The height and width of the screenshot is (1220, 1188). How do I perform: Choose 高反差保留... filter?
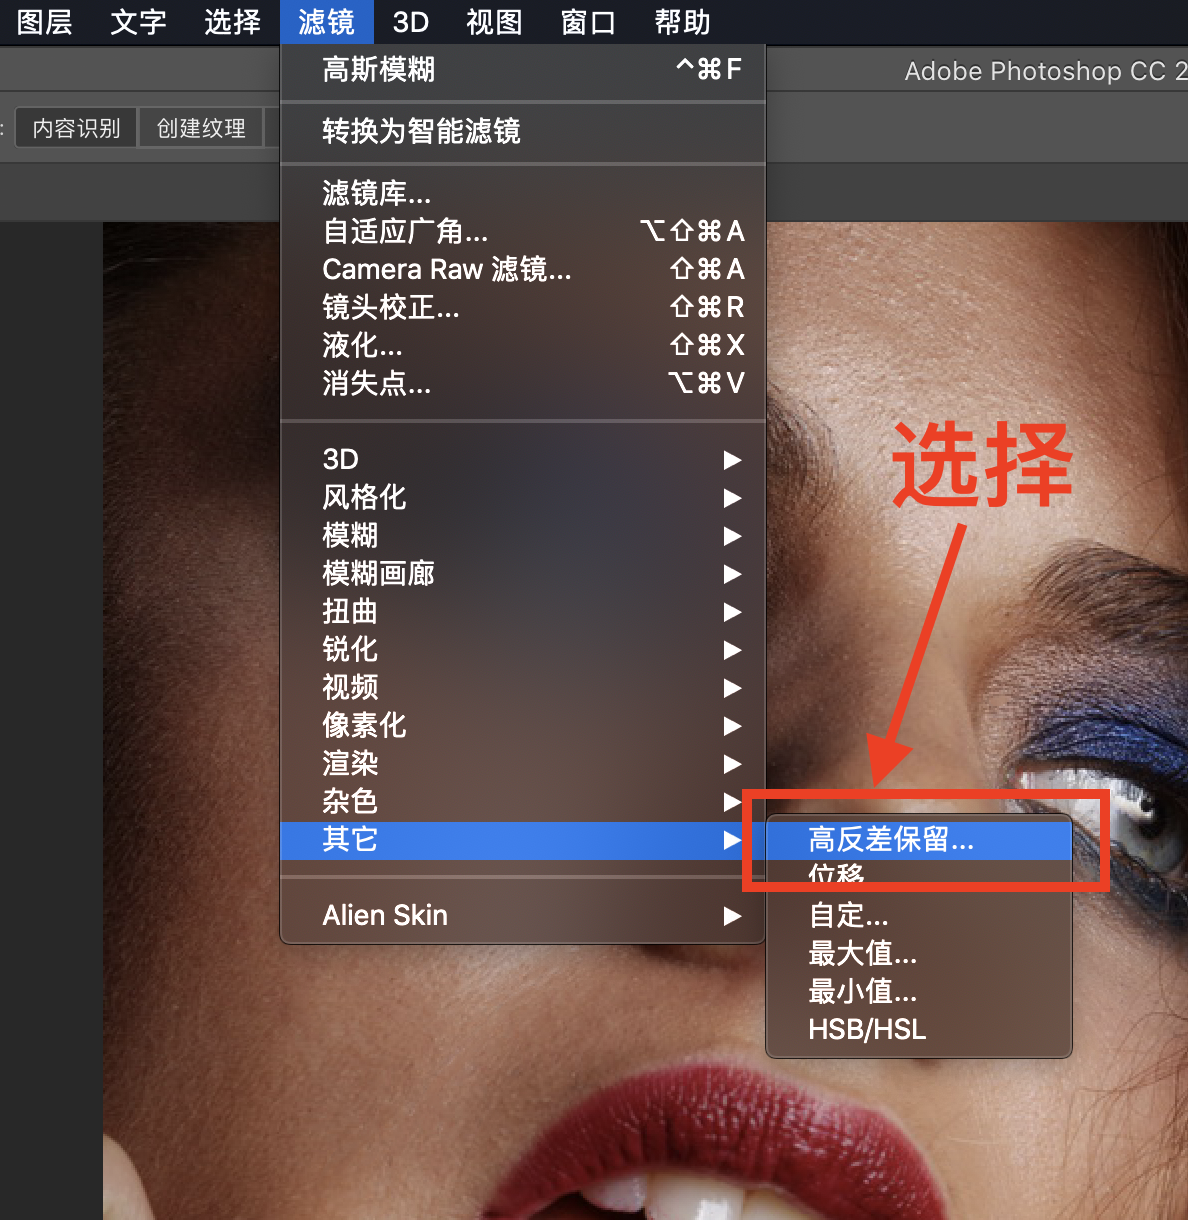pos(919,840)
